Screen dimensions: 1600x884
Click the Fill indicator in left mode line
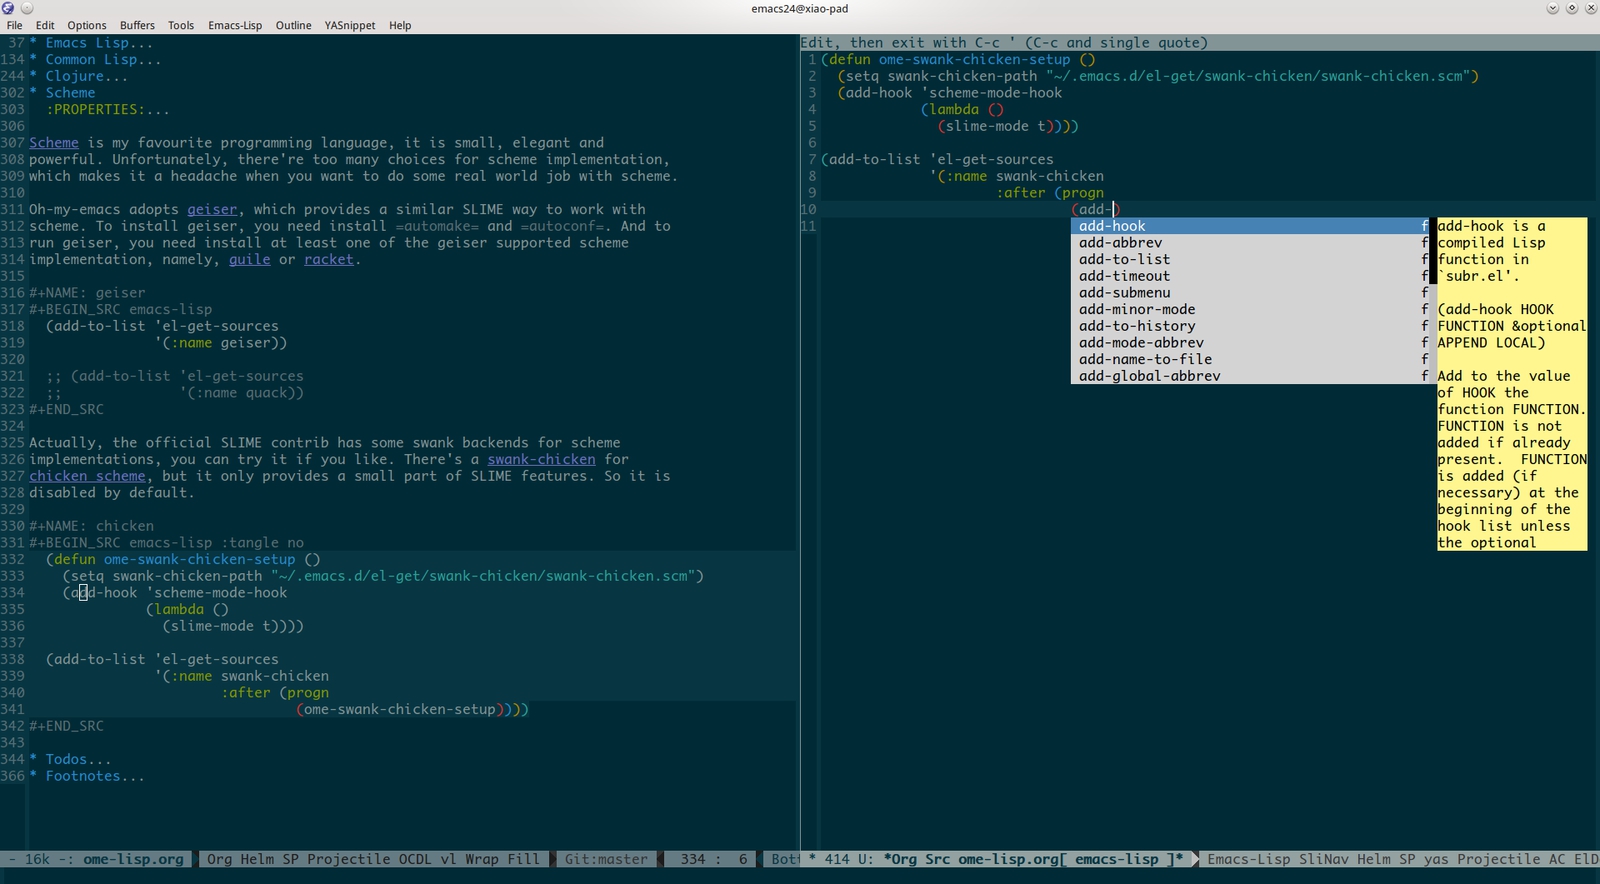tap(523, 859)
